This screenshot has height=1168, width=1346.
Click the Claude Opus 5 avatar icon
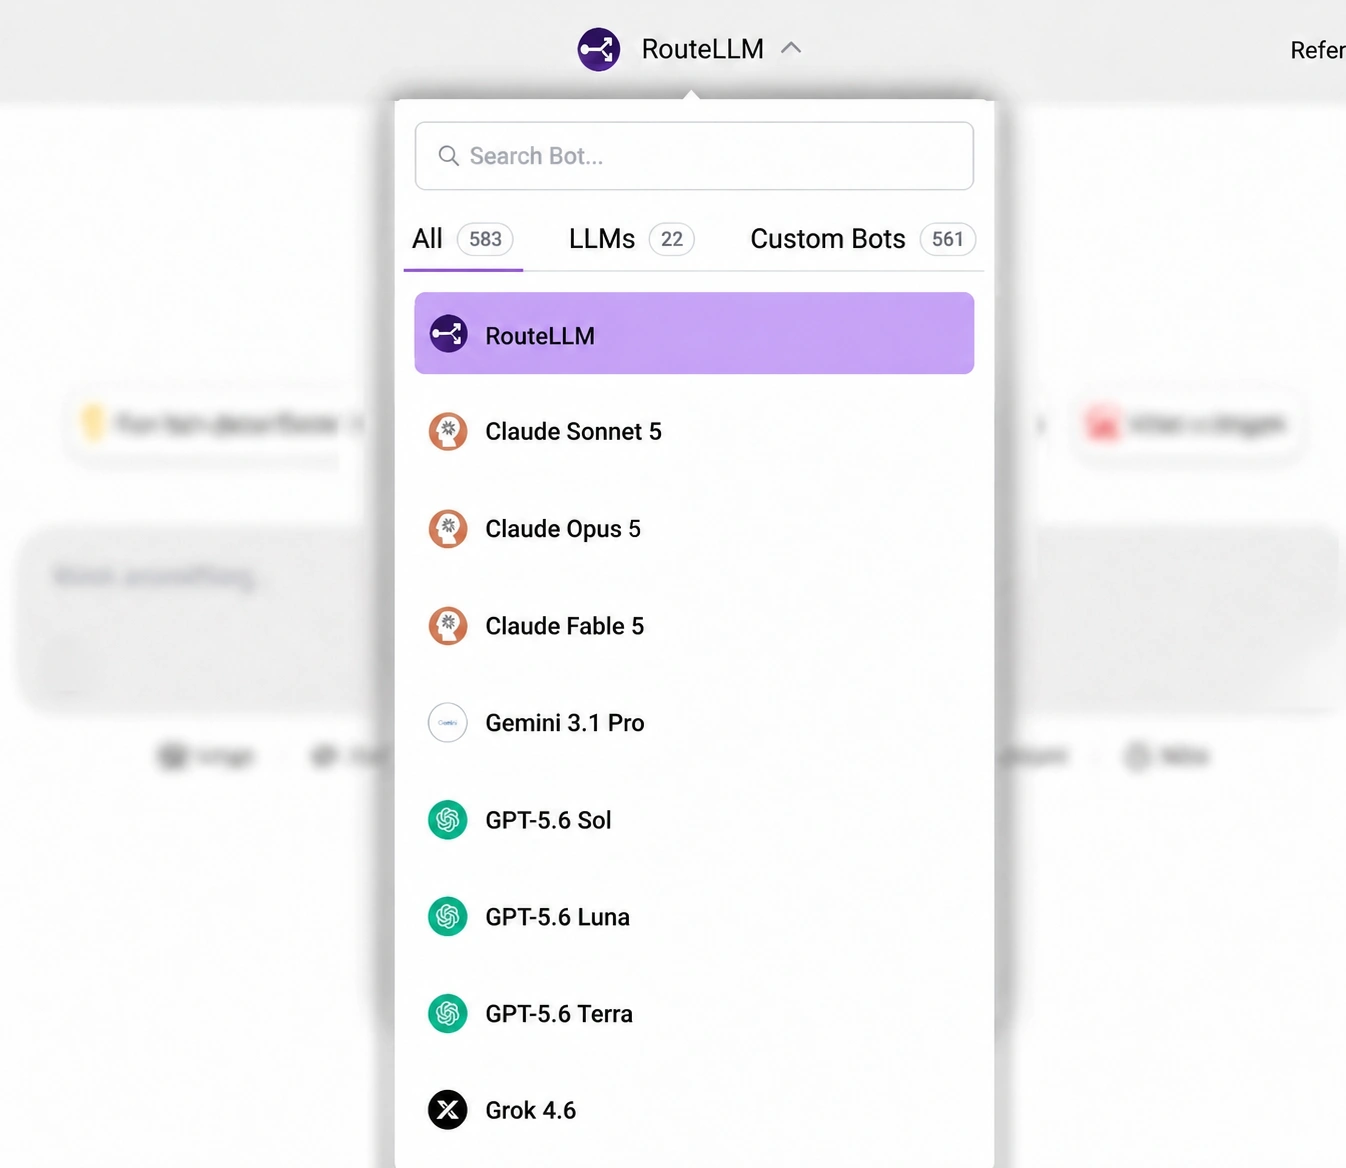click(448, 528)
